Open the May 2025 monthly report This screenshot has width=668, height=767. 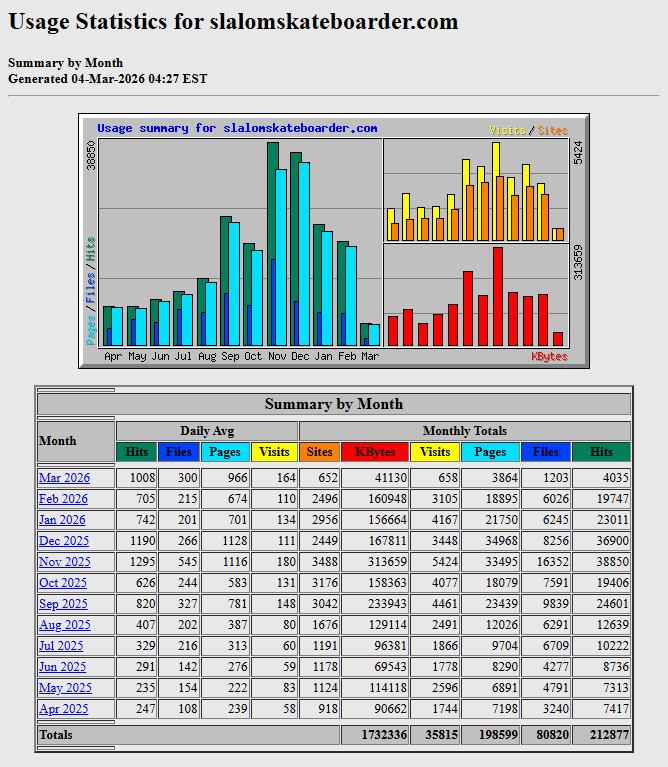pyautogui.click(x=64, y=688)
